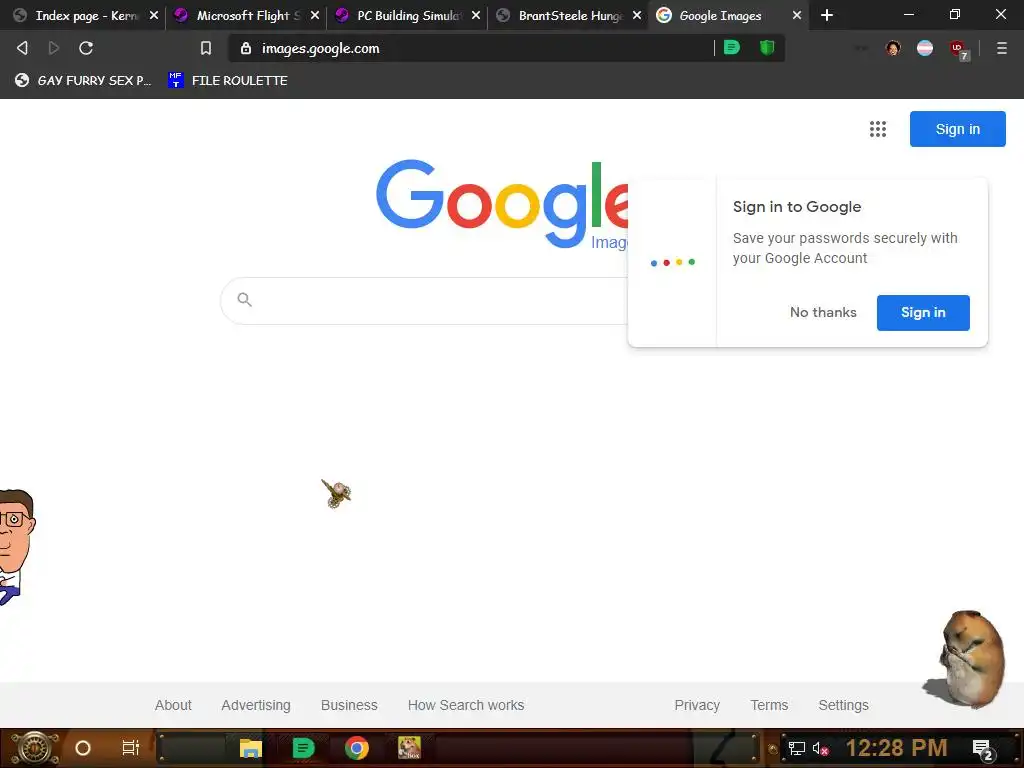Click the muted speaker tray icon
The height and width of the screenshot is (768, 1024).
820,748
